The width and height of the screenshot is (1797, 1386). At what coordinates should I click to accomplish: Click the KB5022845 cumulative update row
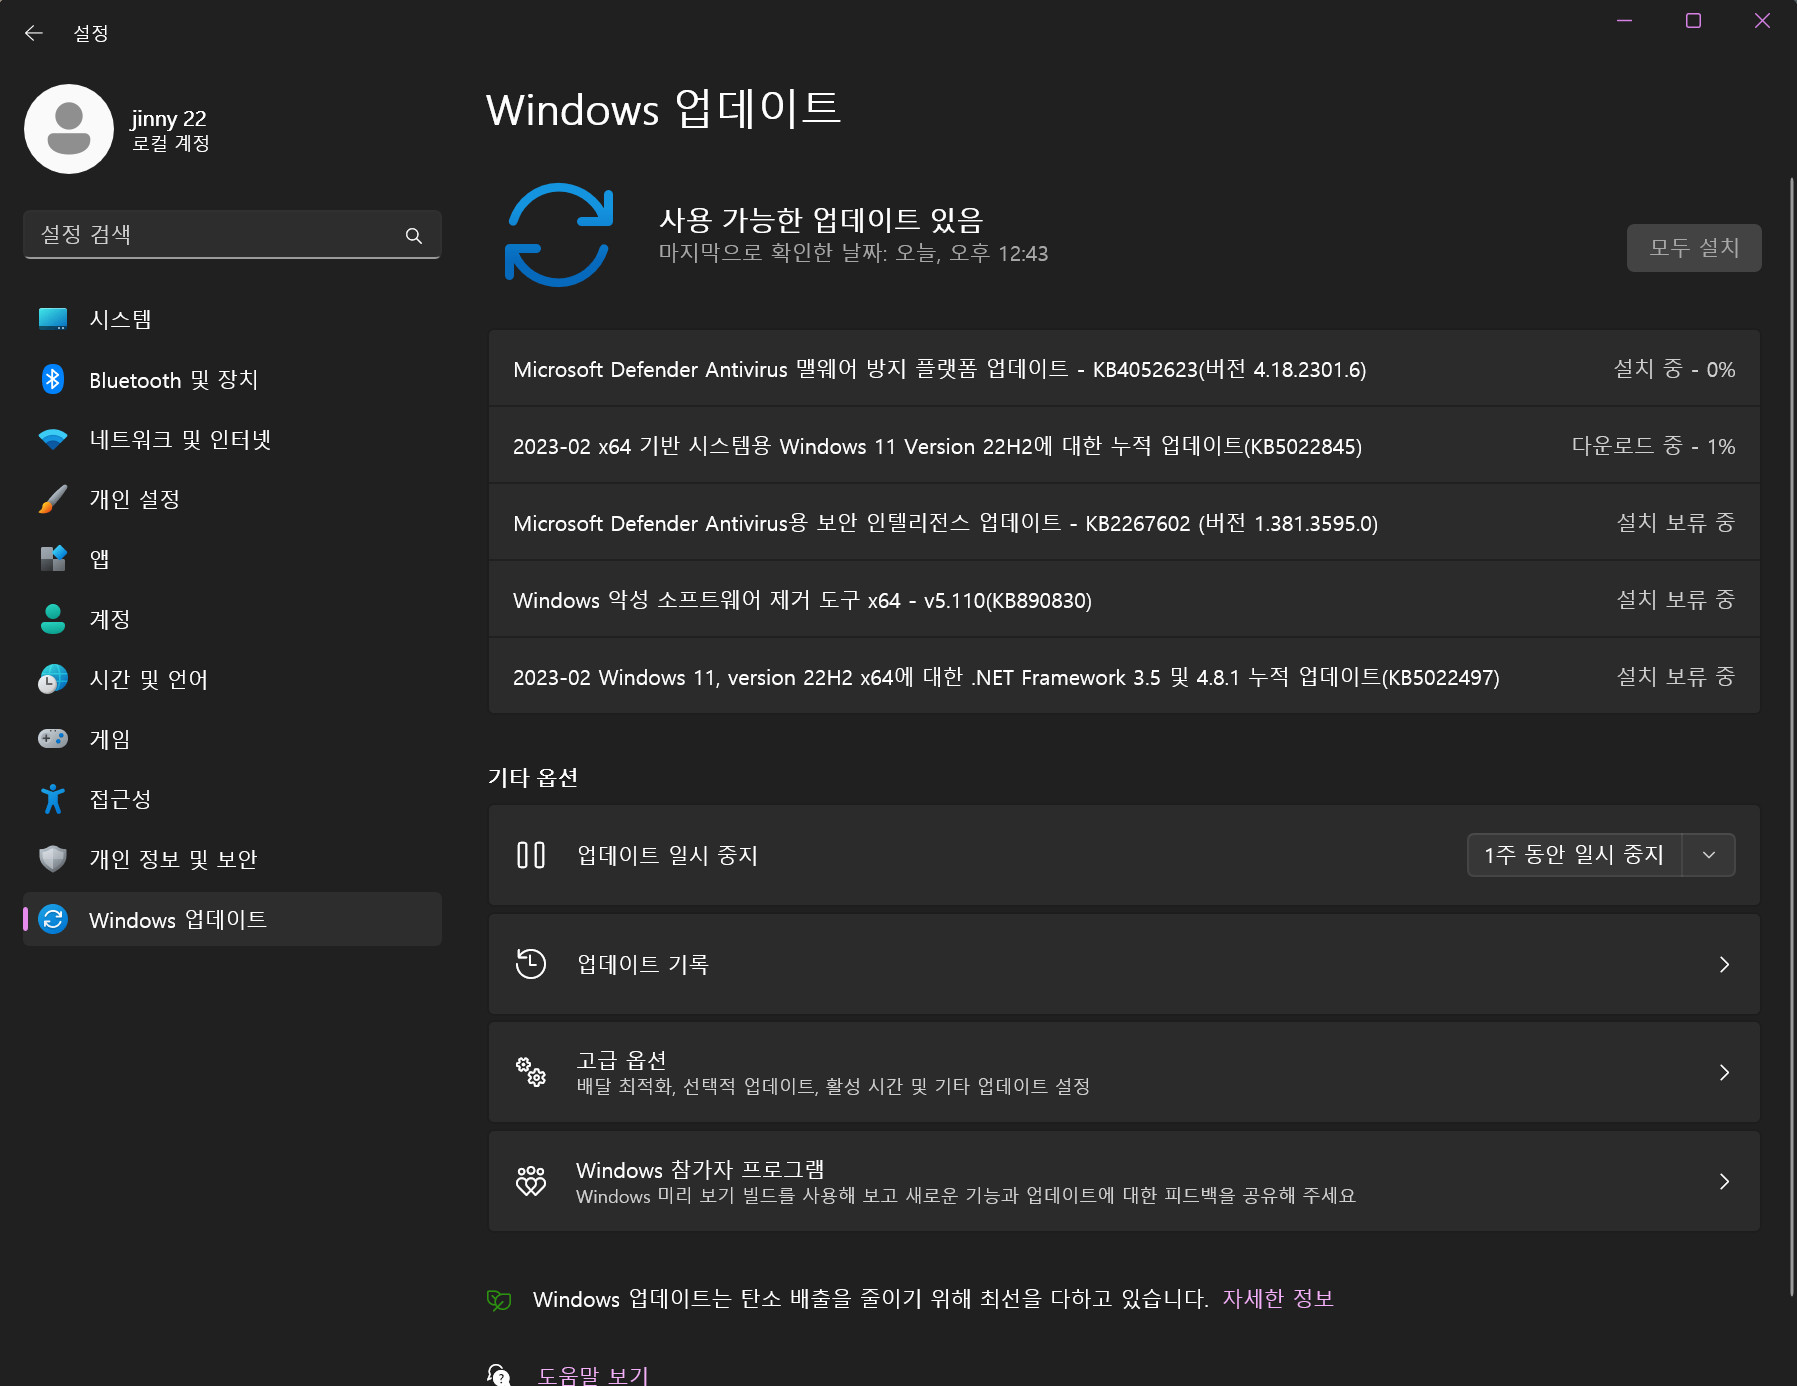point(1124,446)
